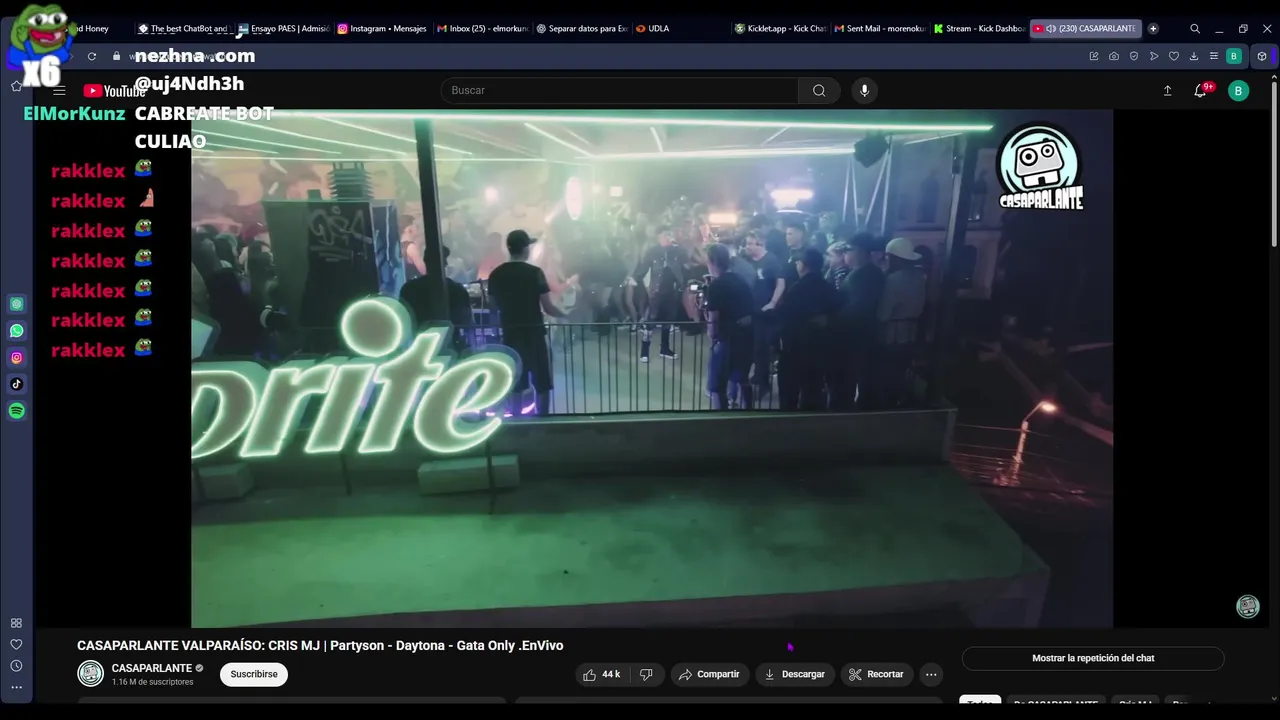Switch to Sent Mail tab
Viewport: 1280px width, 720px height.
click(x=880, y=29)
